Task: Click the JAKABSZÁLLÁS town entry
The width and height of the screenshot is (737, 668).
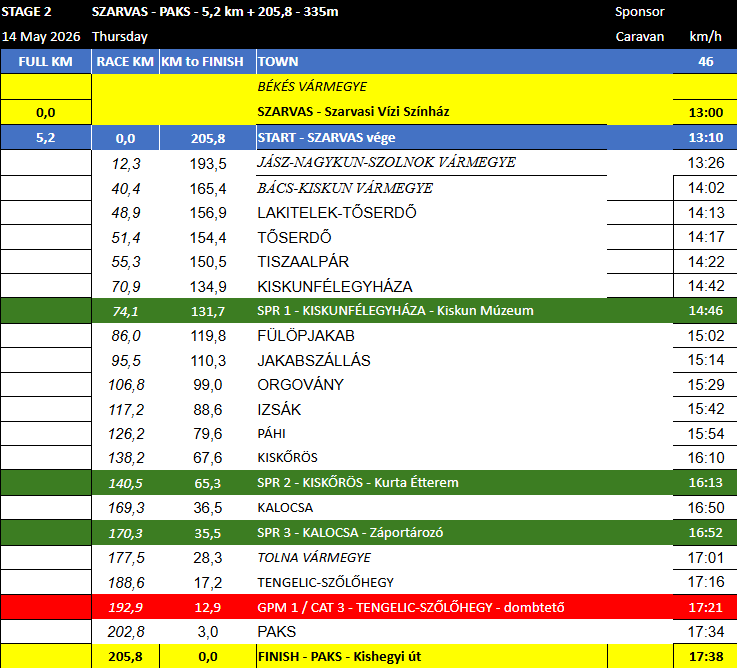Action: 314,360
